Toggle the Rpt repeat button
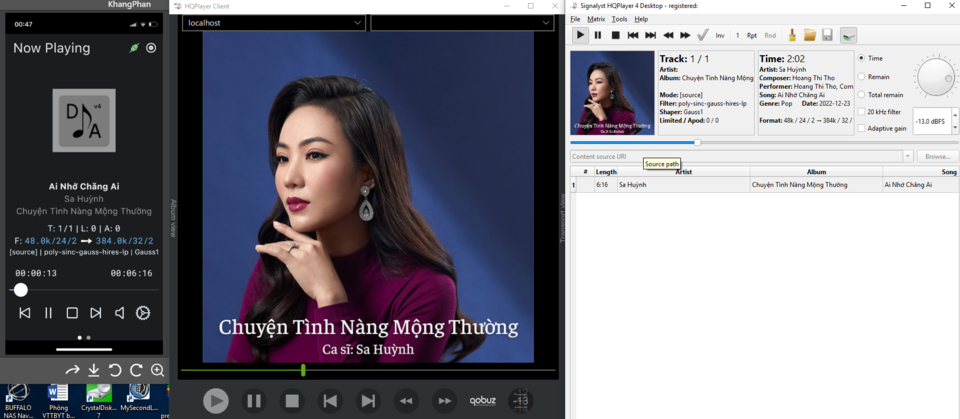Image resolution: width=960 pixels, height=419 pixels. point(751,36)
